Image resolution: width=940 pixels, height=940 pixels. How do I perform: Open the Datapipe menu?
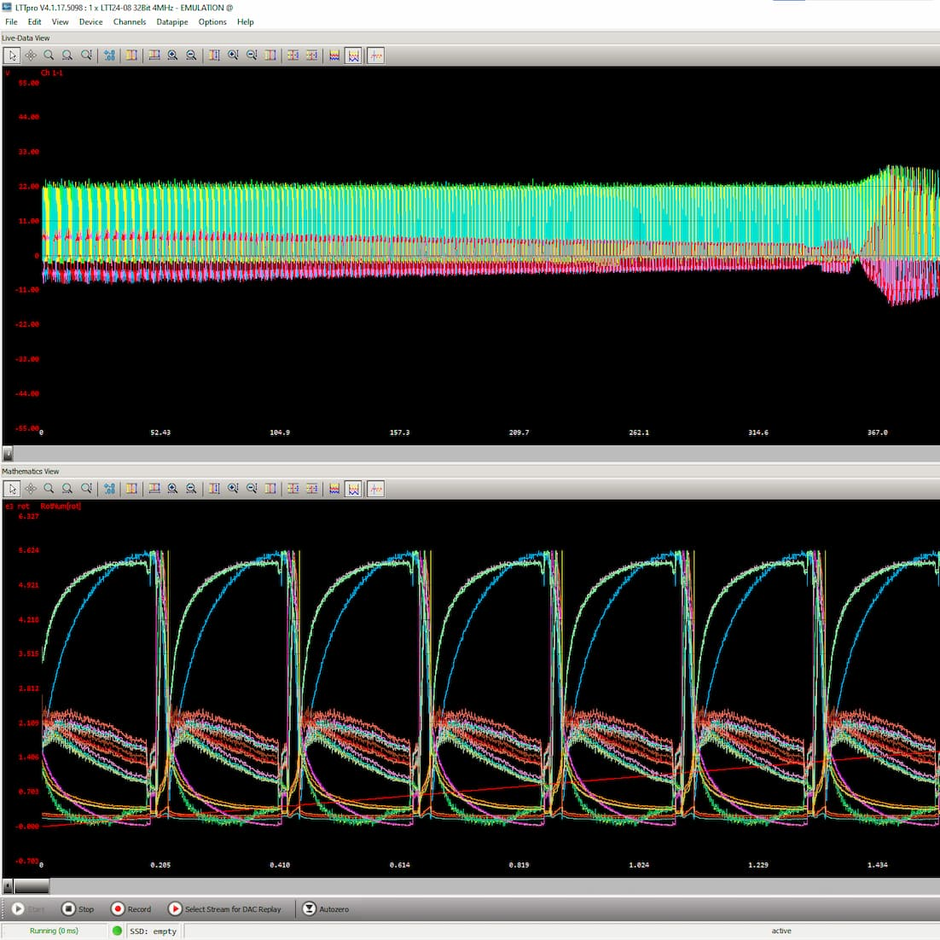(171, 21)
